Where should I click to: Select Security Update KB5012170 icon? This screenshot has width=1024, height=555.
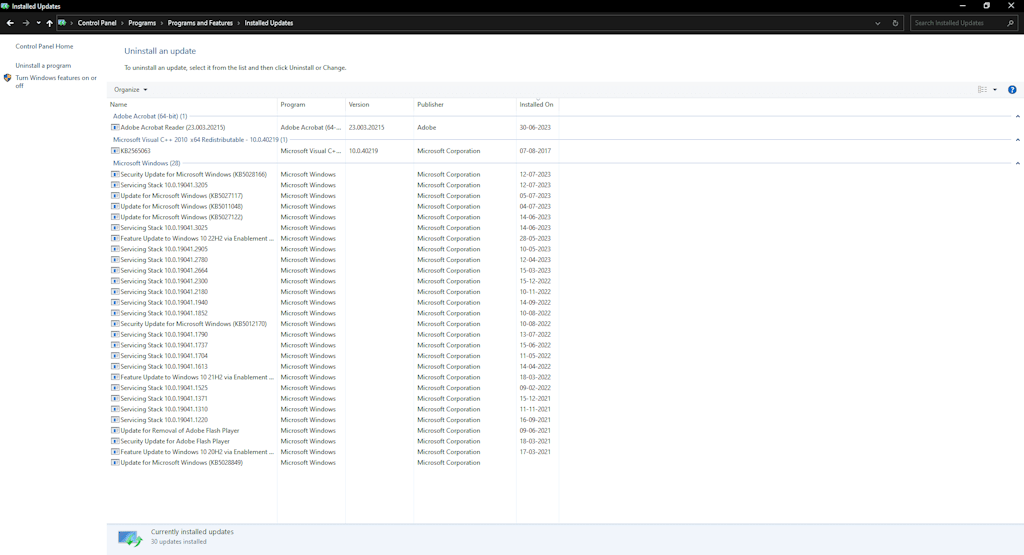coord(115,324)
